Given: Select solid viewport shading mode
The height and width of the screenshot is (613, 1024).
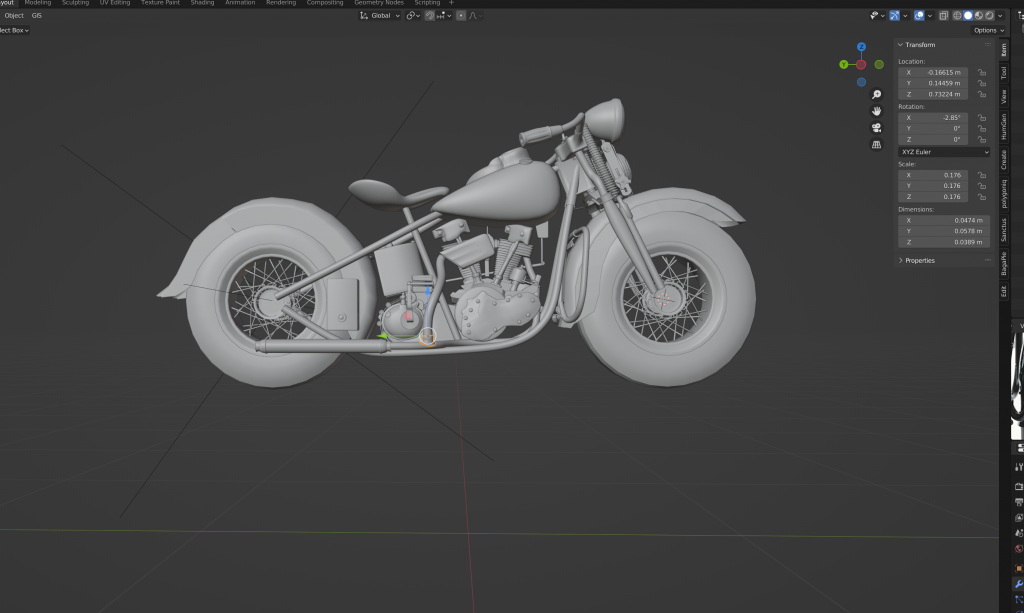Looking at the screenshot, I should (967, 16).
